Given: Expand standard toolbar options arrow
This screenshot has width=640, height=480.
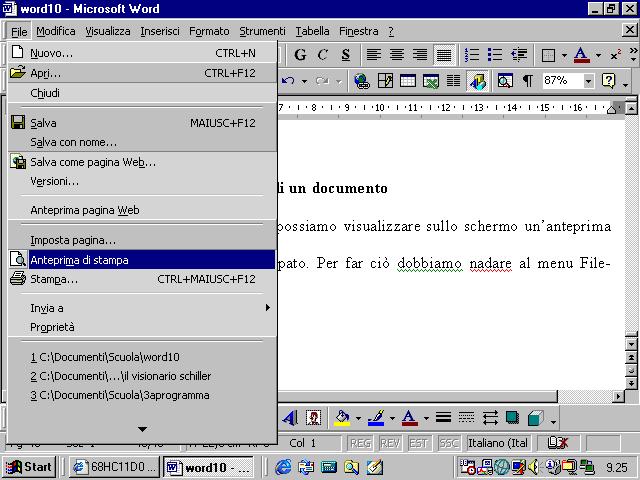Looking at the screenshot, I should point(626,84).
